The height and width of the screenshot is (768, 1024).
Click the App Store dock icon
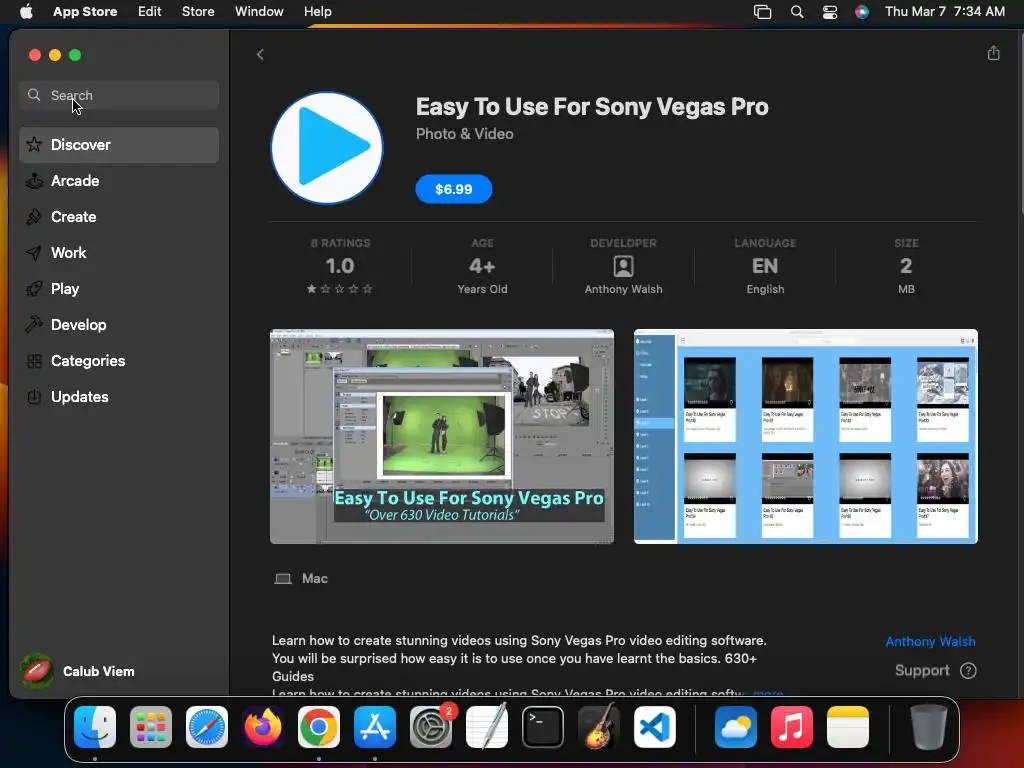click(375, 727)
